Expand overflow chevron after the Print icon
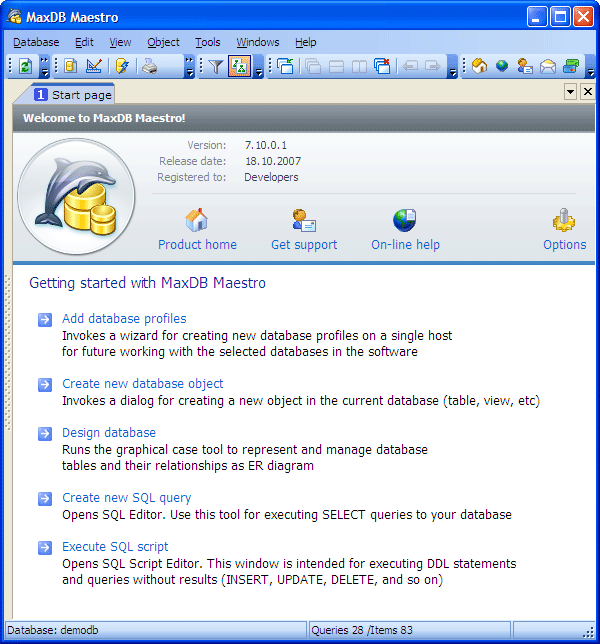This screenshot has height=644, width=600. pyautogui.click(x=189, y=67)
